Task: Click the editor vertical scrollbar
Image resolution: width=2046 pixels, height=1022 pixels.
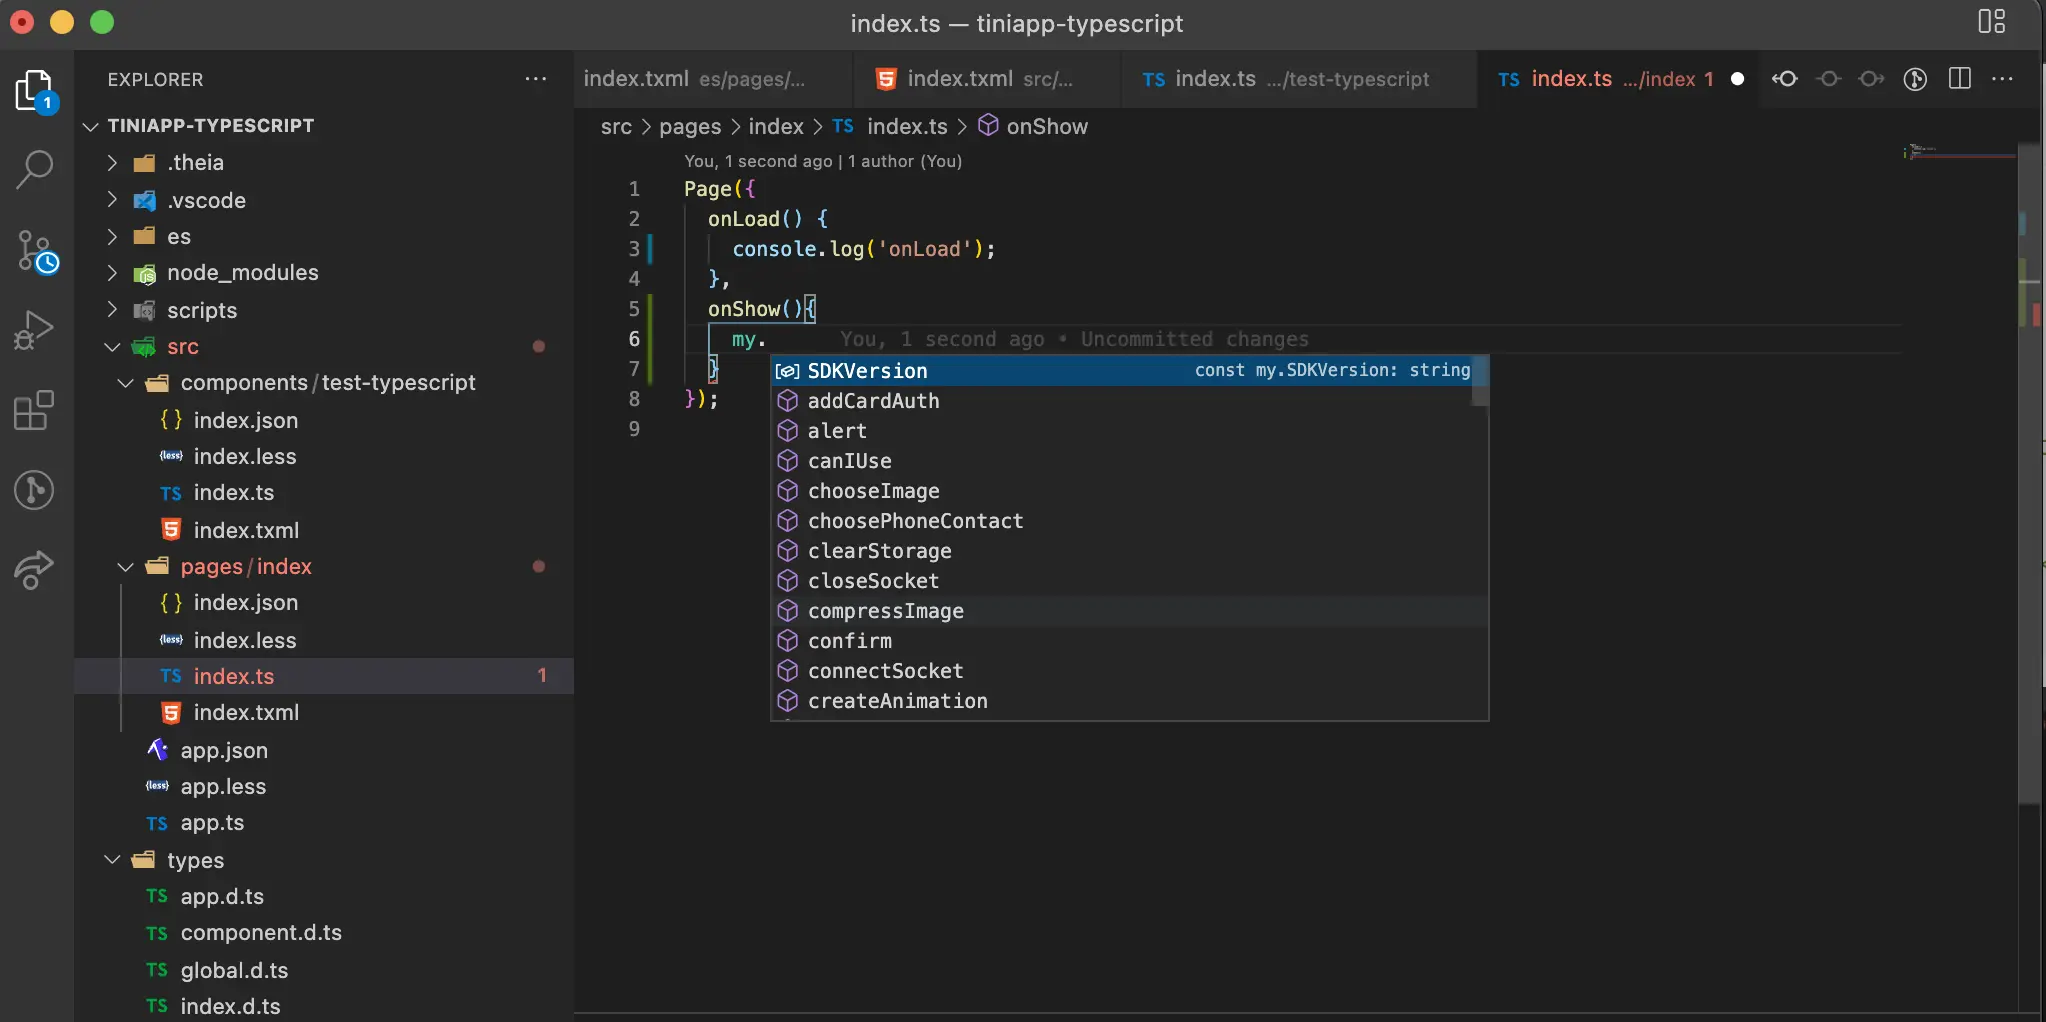Action: 2029,475
